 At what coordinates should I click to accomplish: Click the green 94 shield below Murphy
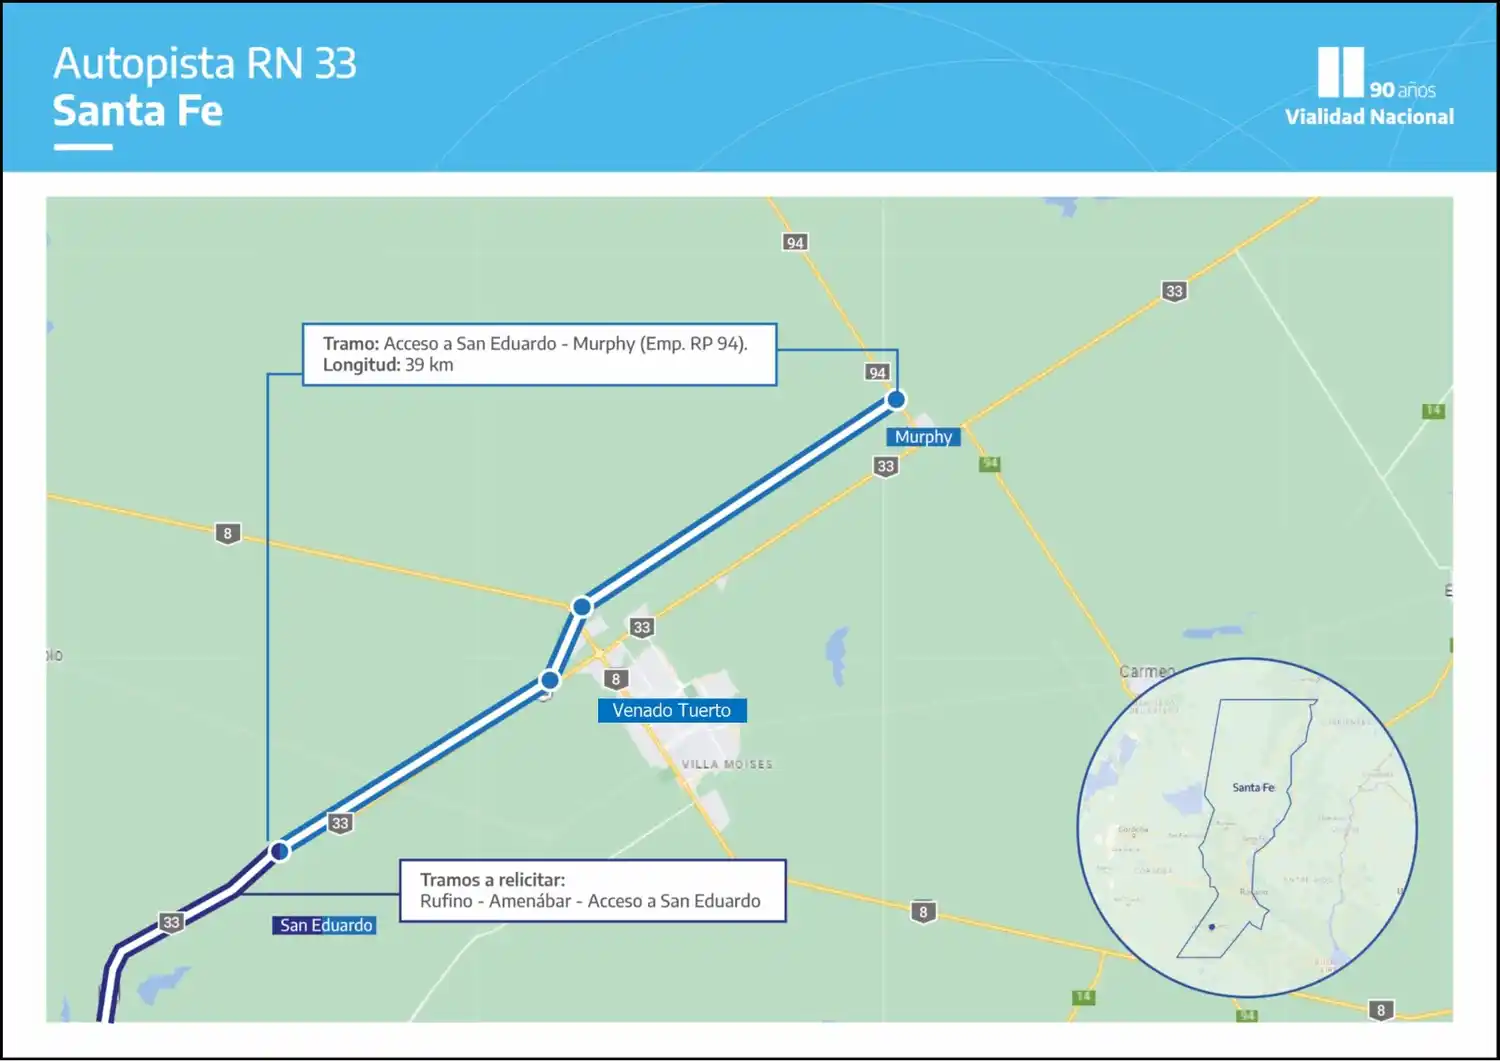click(x=990, y=464)
